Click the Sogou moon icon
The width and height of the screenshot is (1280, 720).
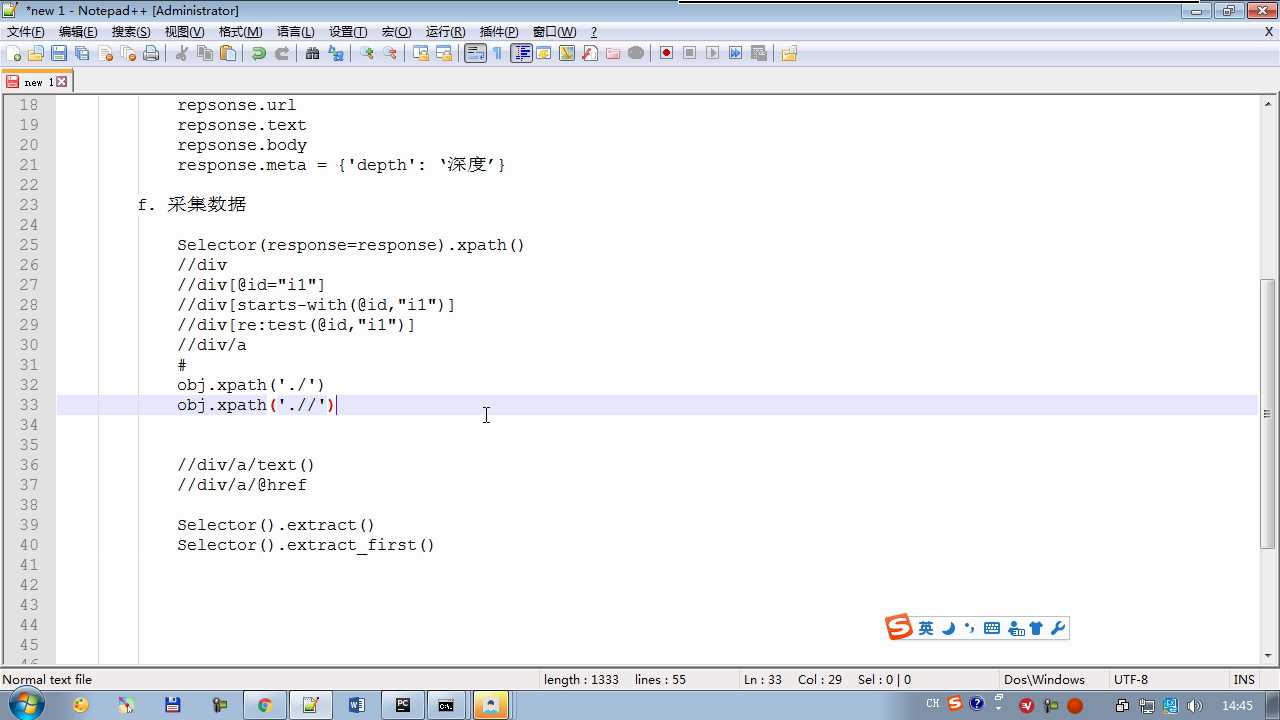pyautogui.click(x=948, y=628)
